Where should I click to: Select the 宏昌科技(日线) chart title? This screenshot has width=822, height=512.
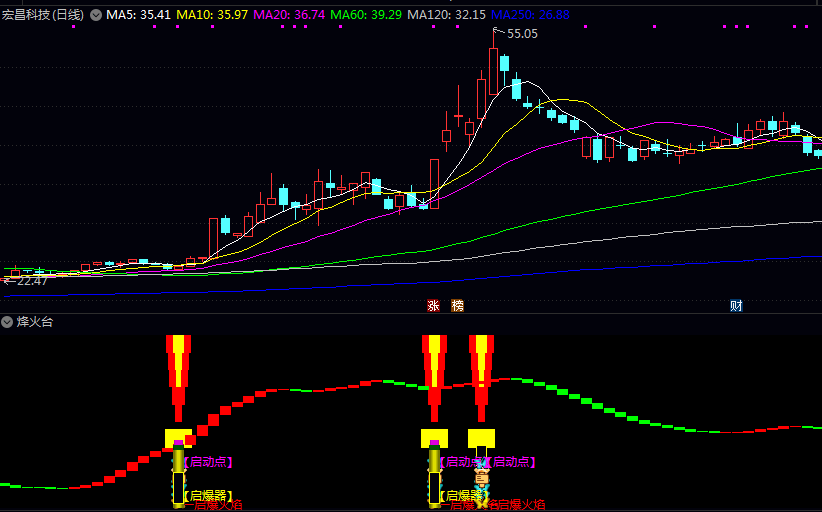coord(42,15)
